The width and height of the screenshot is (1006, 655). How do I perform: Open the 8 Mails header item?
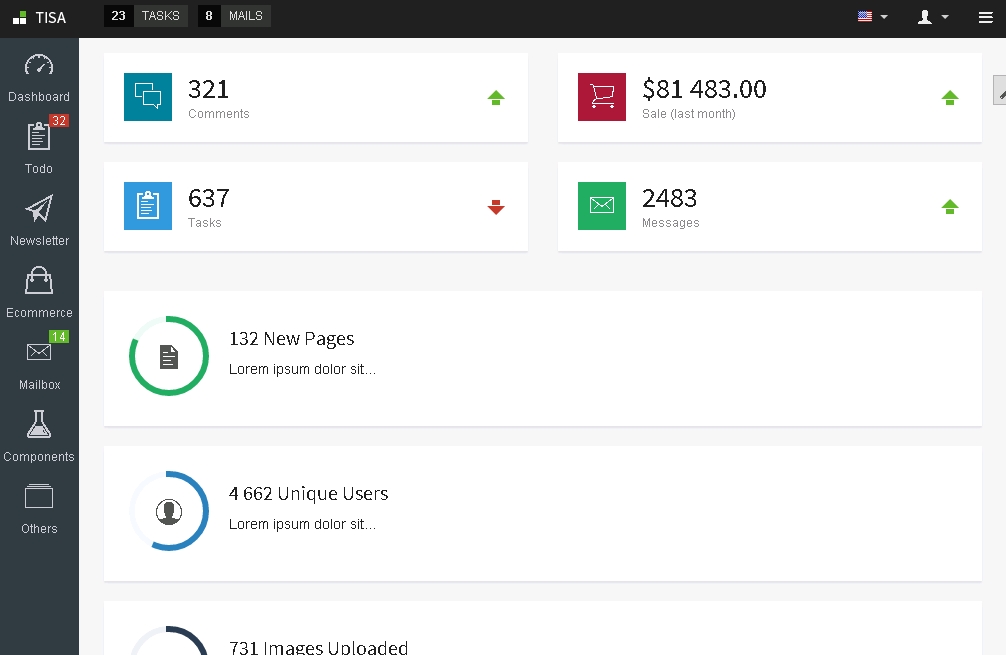coord(234,16)
